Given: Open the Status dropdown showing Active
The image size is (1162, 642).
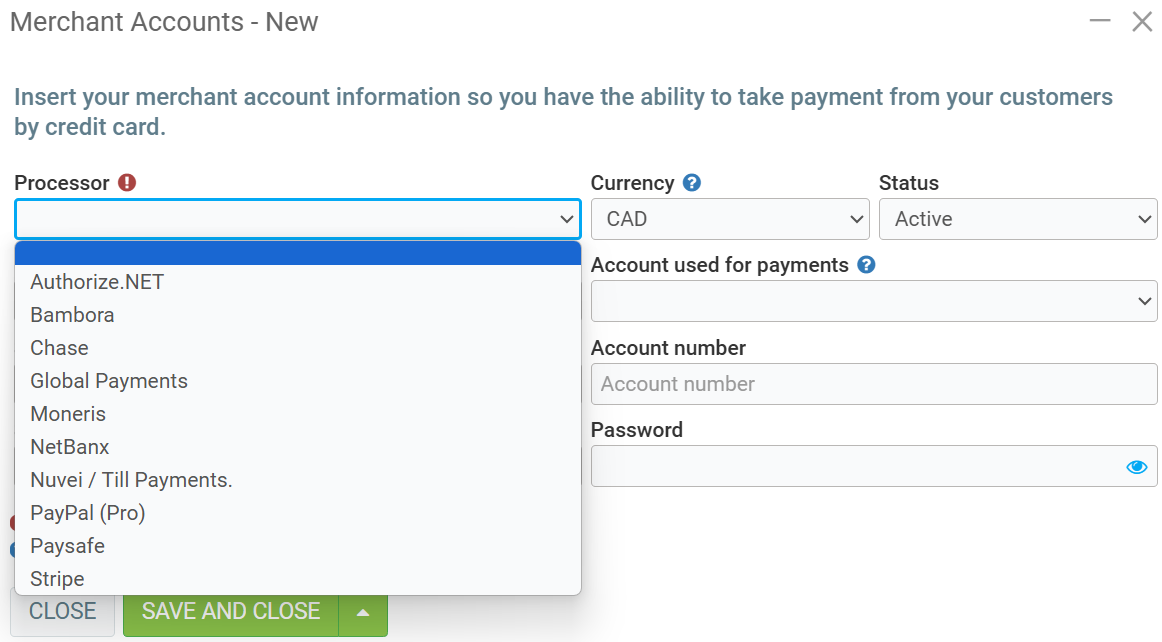Looking at the screenshot, I should pos(1018,219).
